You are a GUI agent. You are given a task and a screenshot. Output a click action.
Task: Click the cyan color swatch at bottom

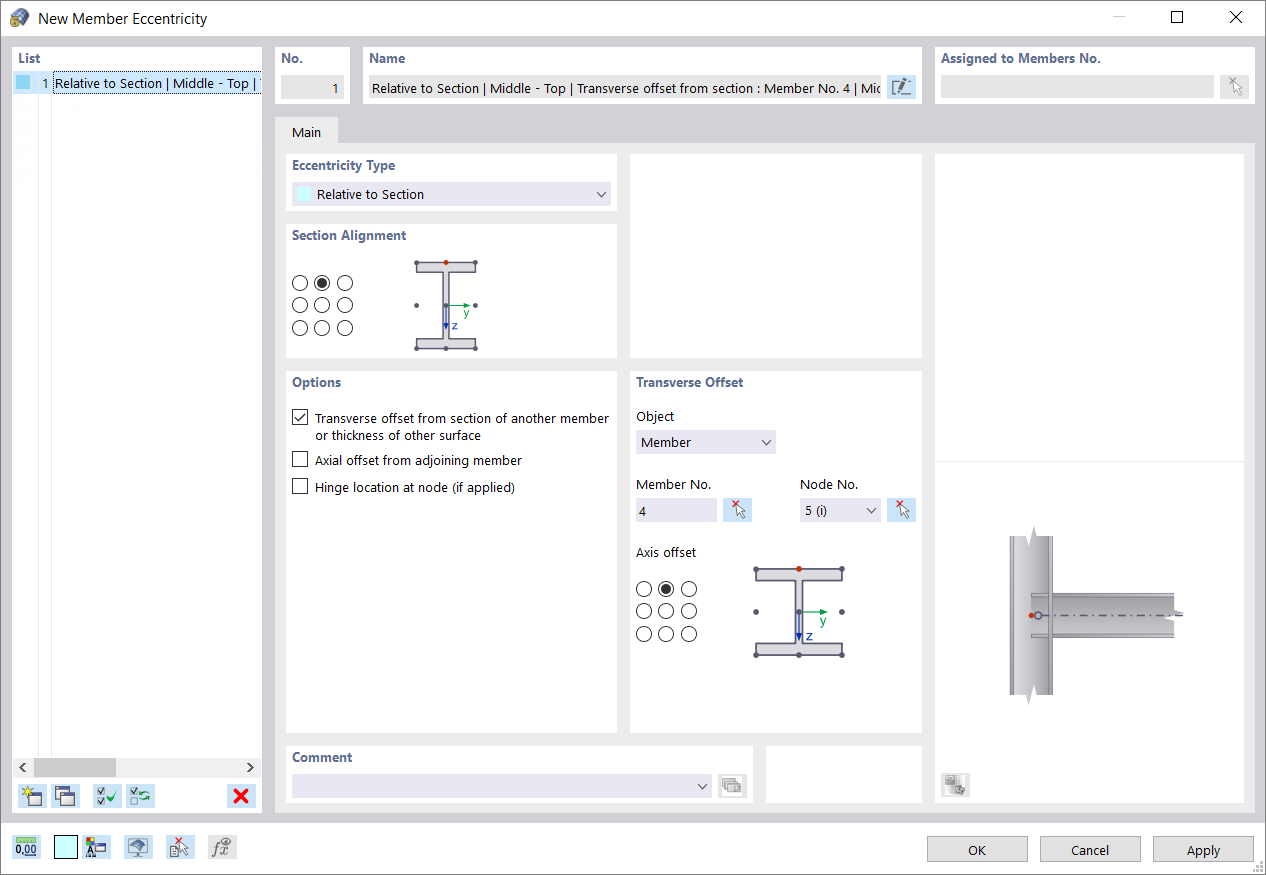(66, 847)
